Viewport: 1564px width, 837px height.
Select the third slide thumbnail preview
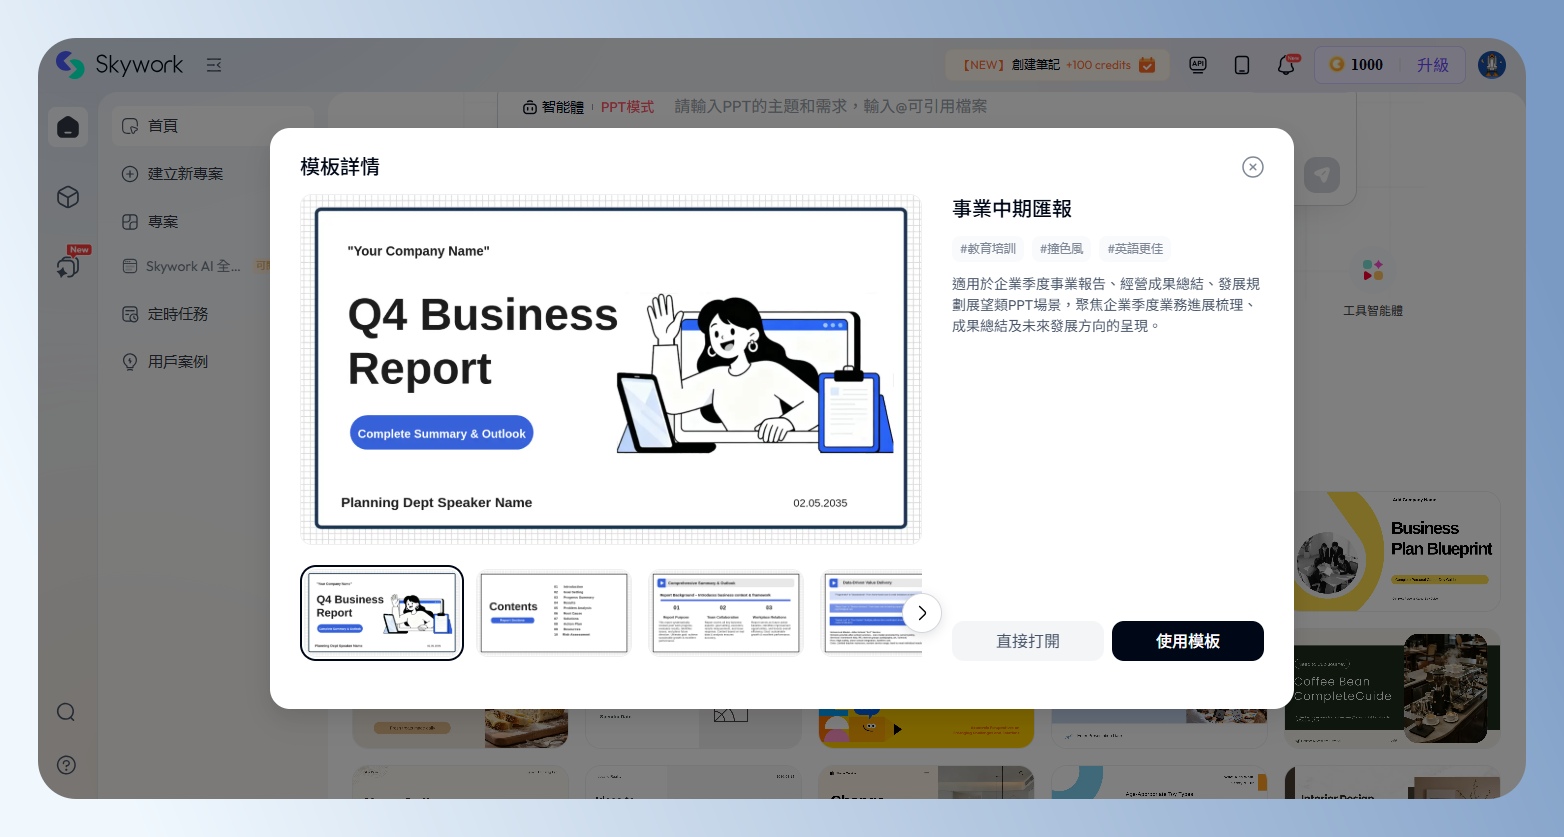[x=726, y=613]
